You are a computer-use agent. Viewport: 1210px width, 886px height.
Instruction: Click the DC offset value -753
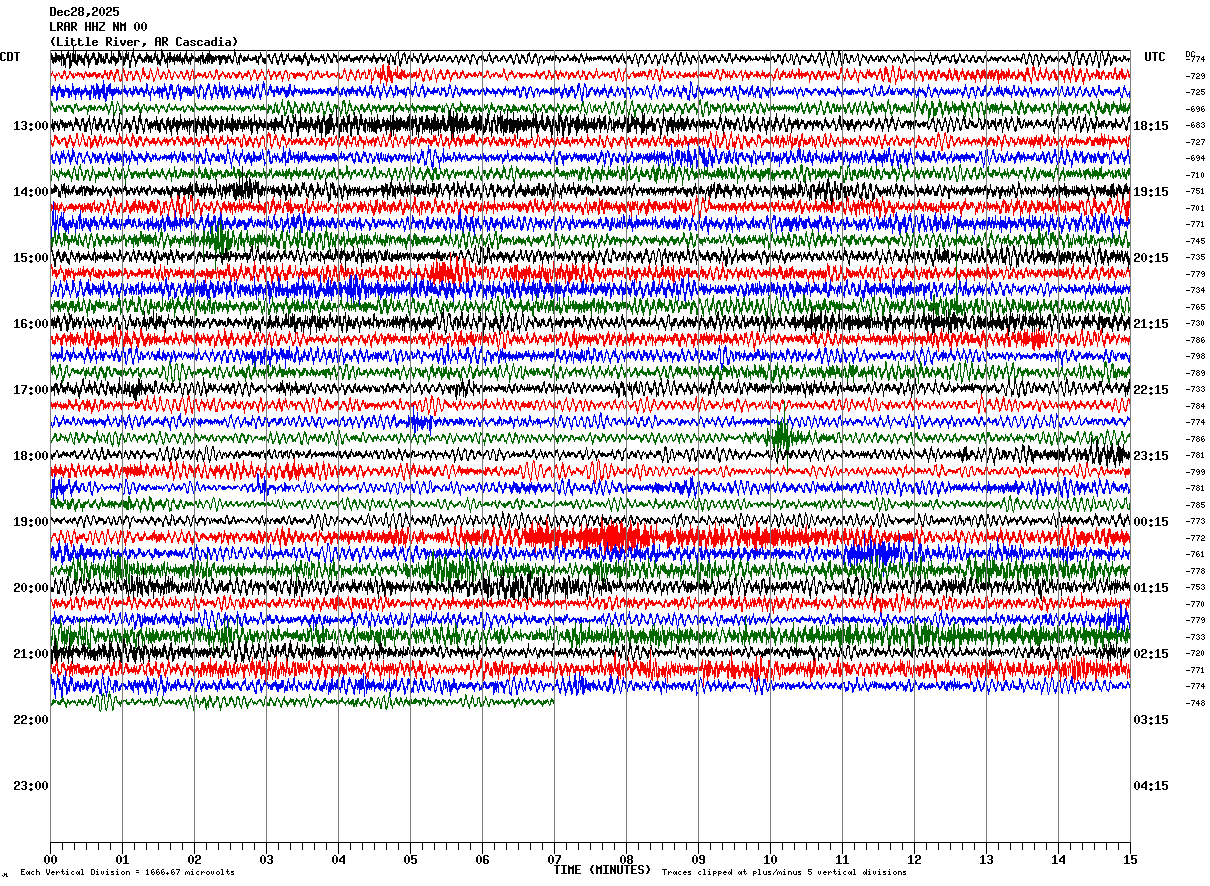tap(1195, 587)
